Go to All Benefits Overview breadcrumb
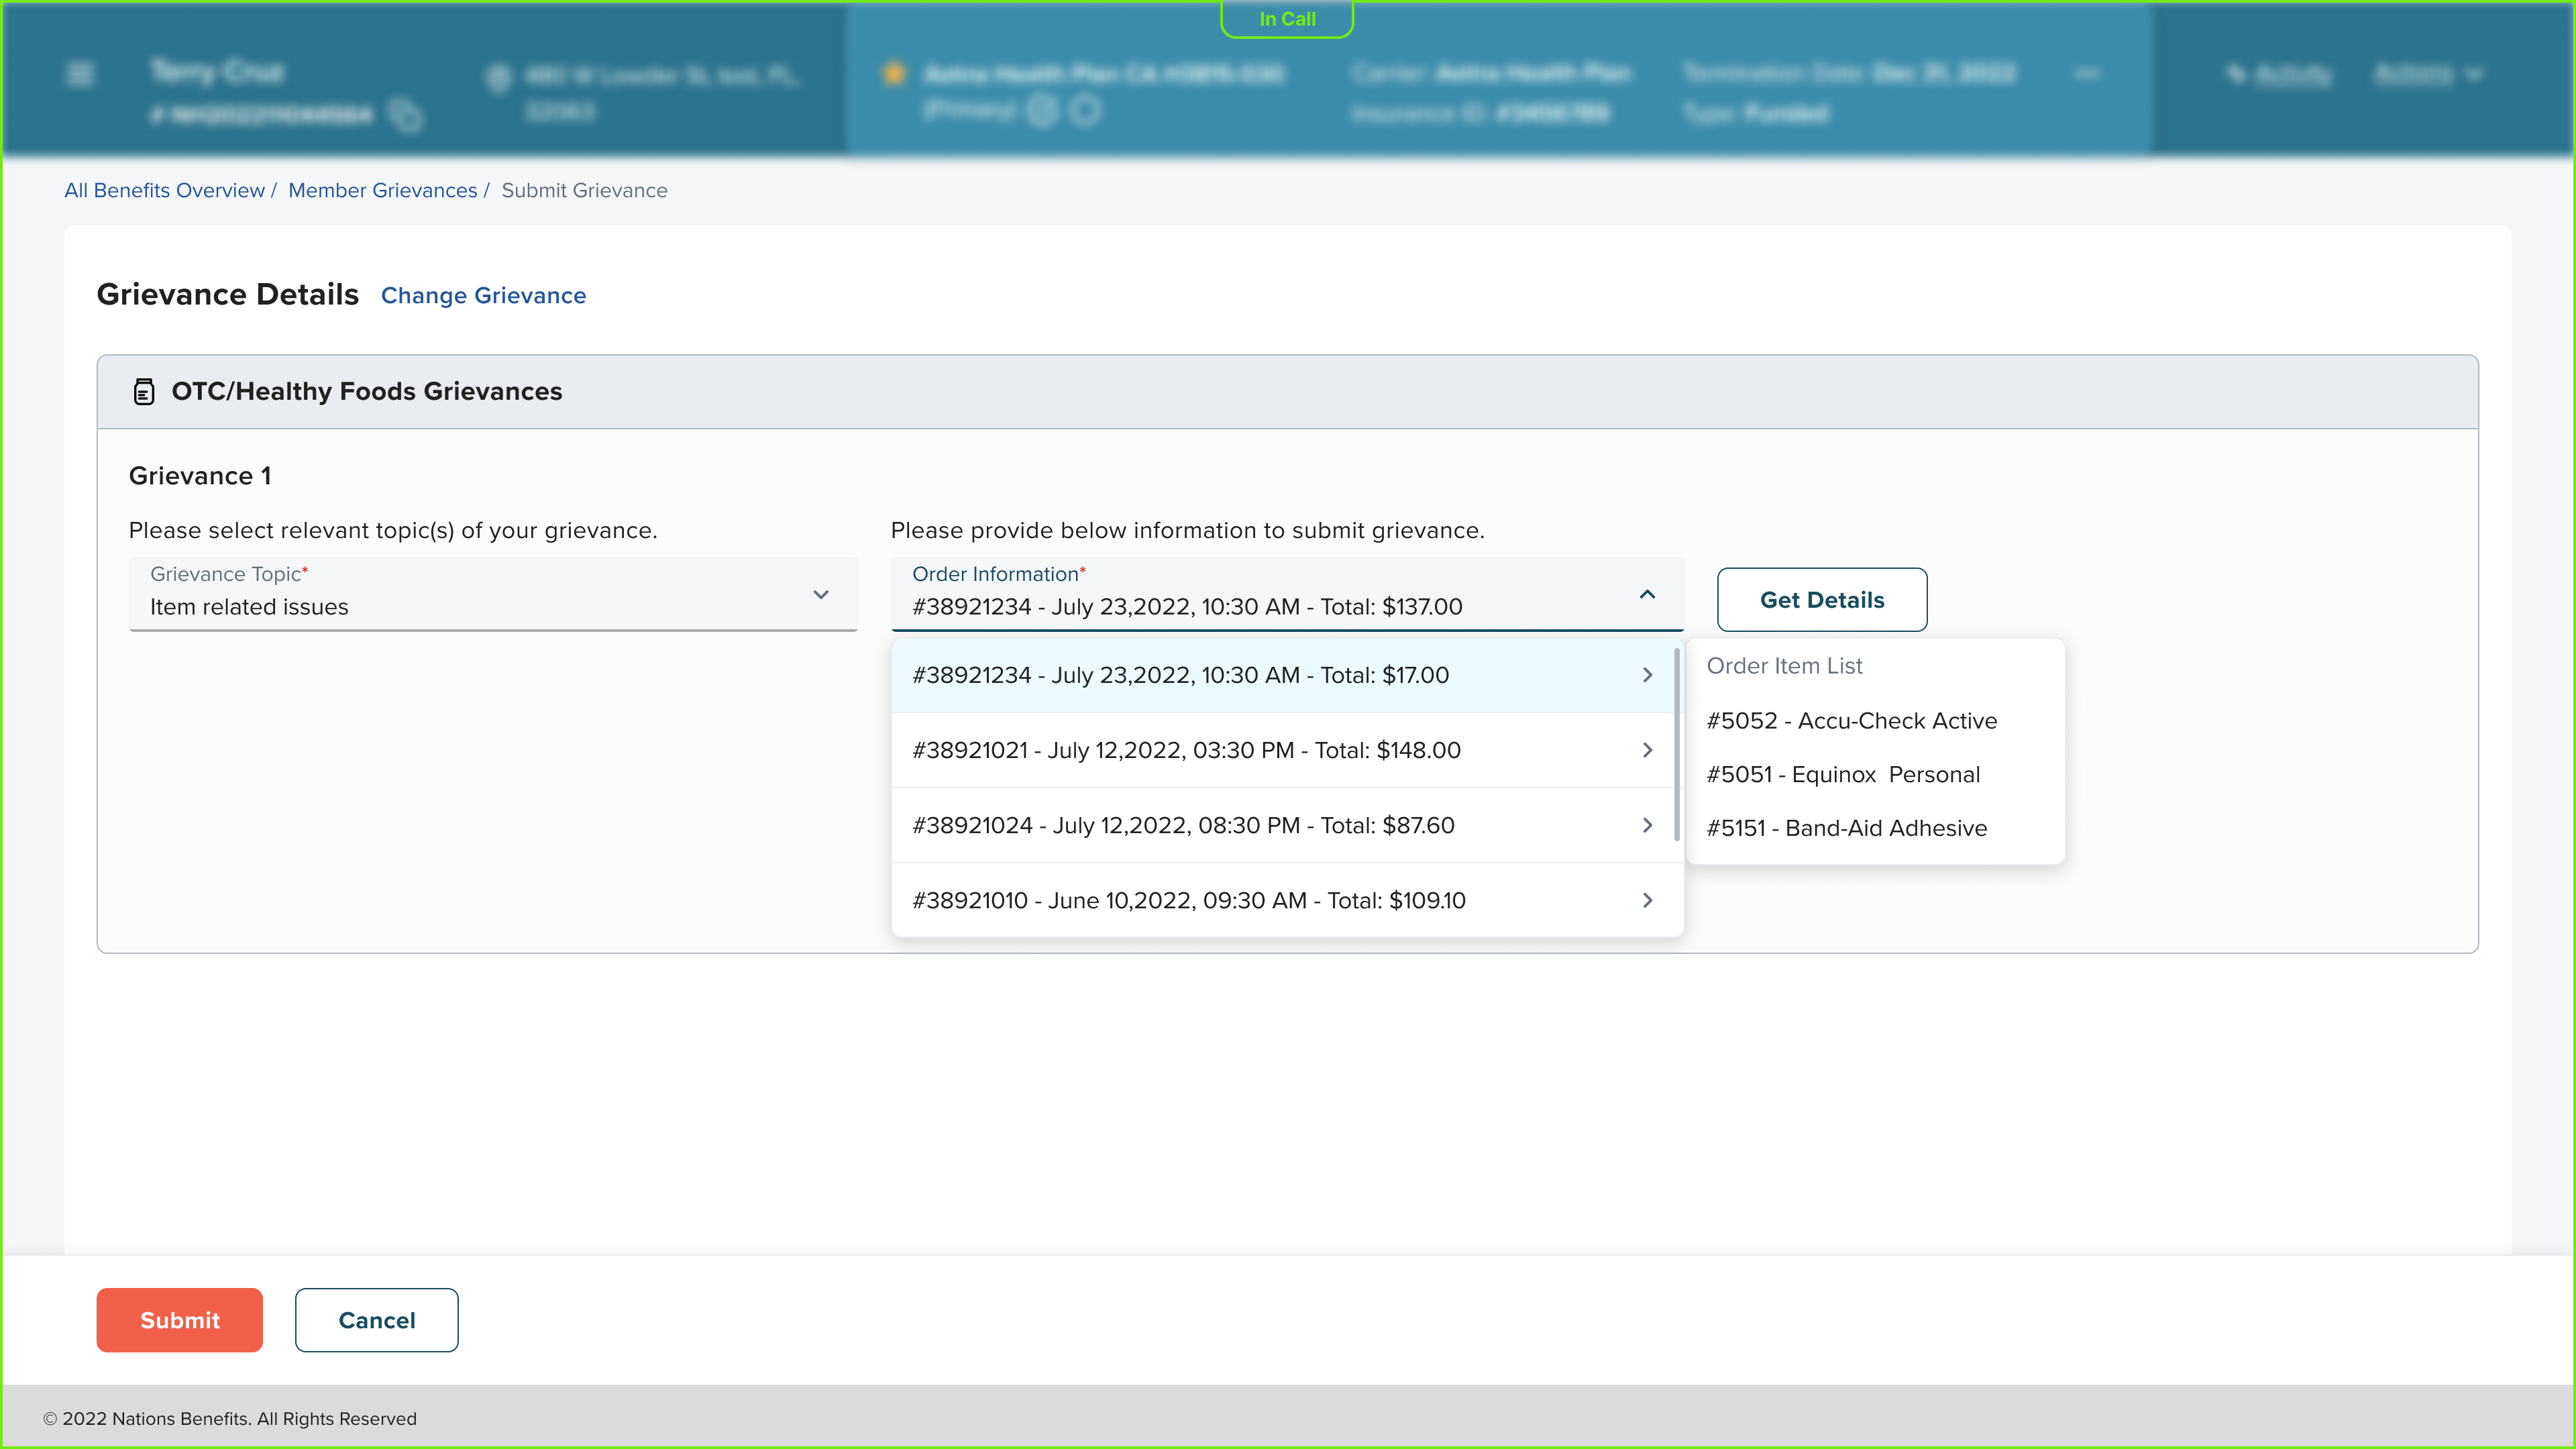 point(164,190)
